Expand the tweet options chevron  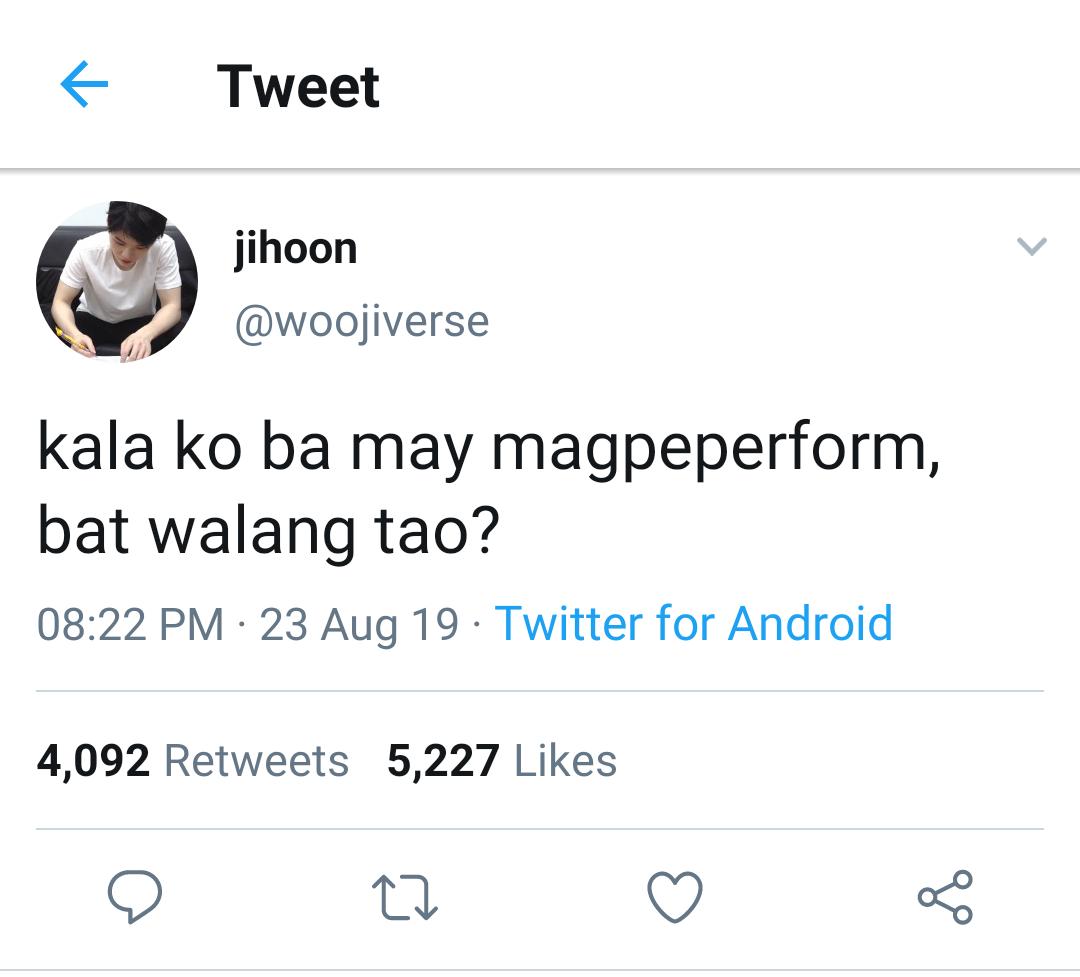pyautogui.click(x=1031, y=246)
